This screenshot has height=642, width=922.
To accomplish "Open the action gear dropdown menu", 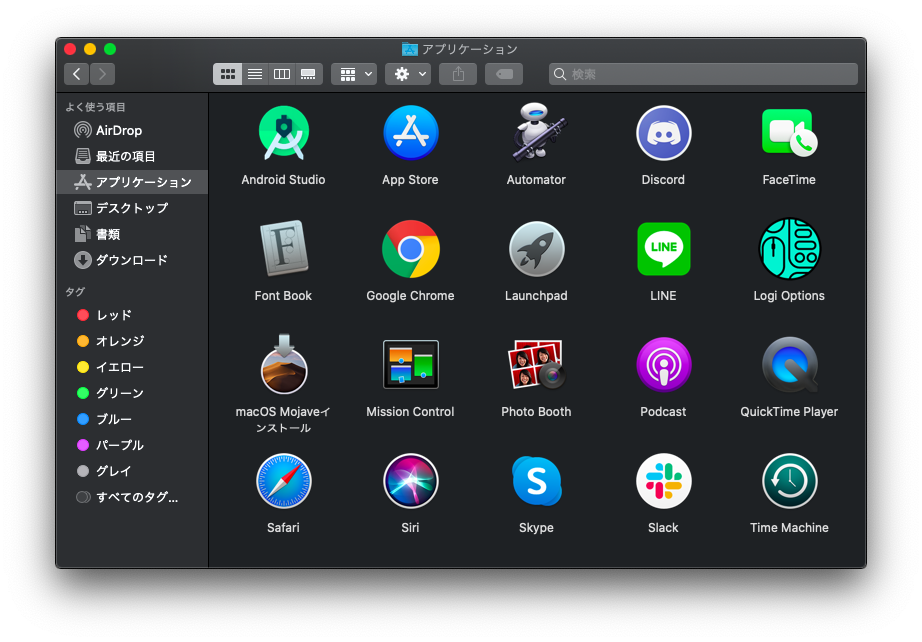I will (x=407, y=73).
